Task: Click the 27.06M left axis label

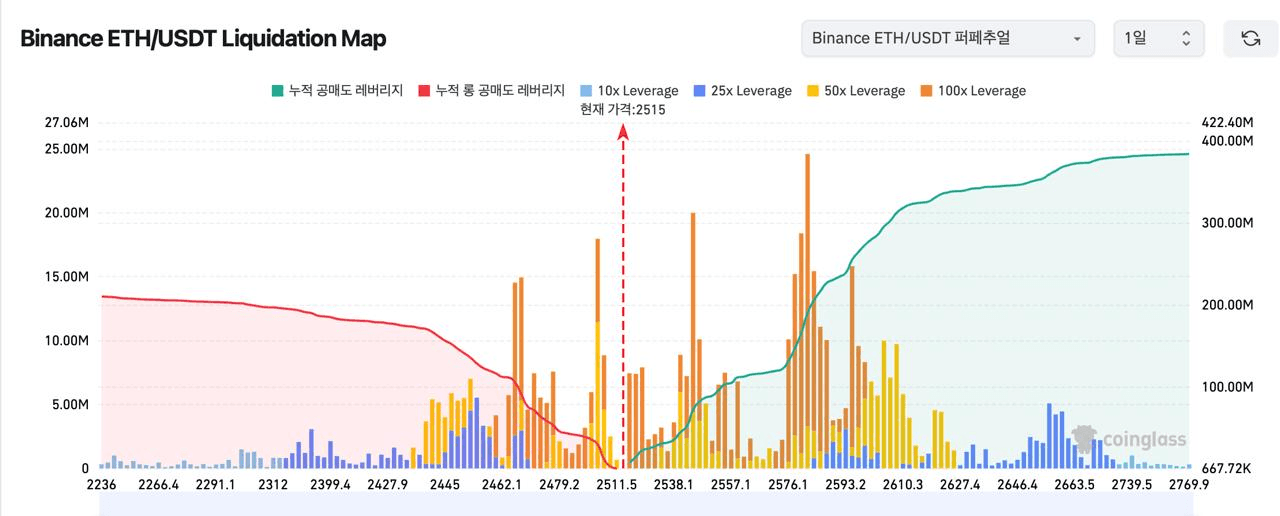Action: click(x=68, y=122)
